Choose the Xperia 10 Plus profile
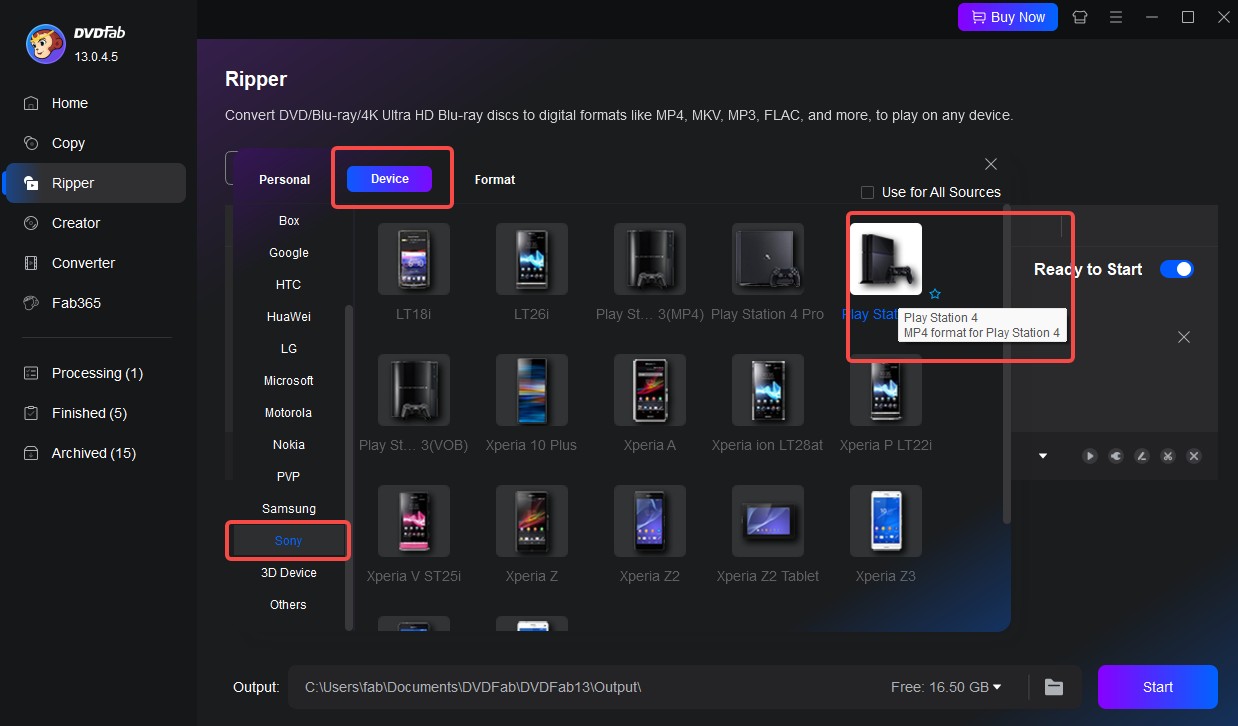The height and width of the screenshot is (726, 1238). click(532, 390)
